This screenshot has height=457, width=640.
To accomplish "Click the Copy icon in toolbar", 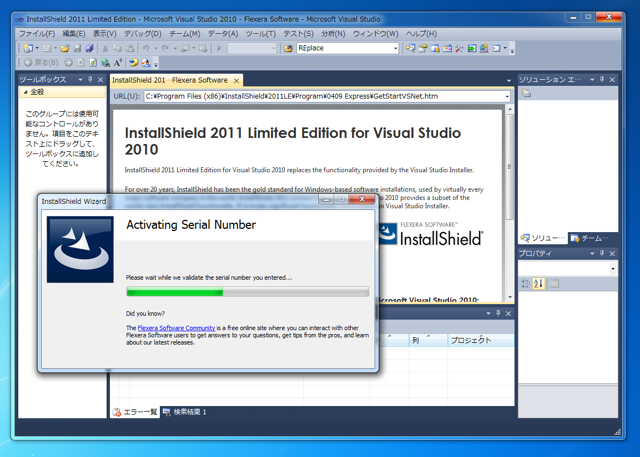I will (118, 49).
